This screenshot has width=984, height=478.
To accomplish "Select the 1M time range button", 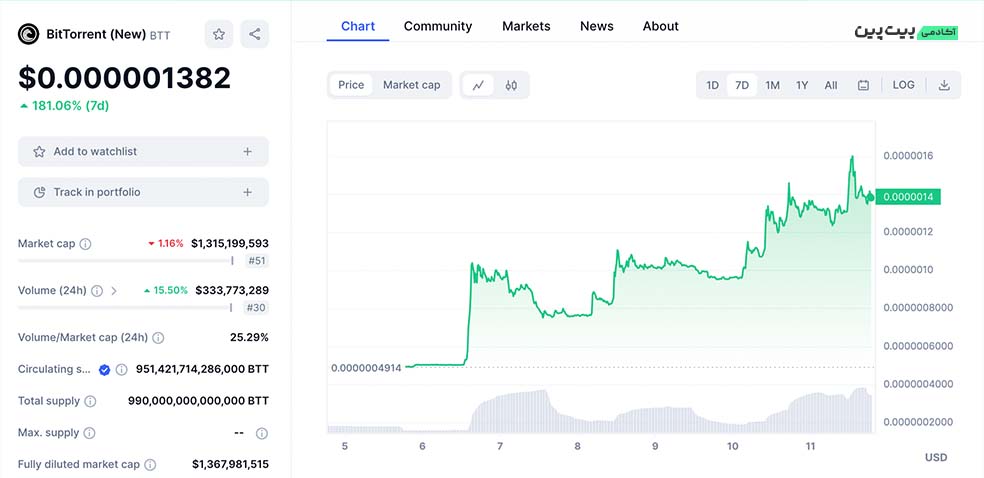I will tap(772, 85).
